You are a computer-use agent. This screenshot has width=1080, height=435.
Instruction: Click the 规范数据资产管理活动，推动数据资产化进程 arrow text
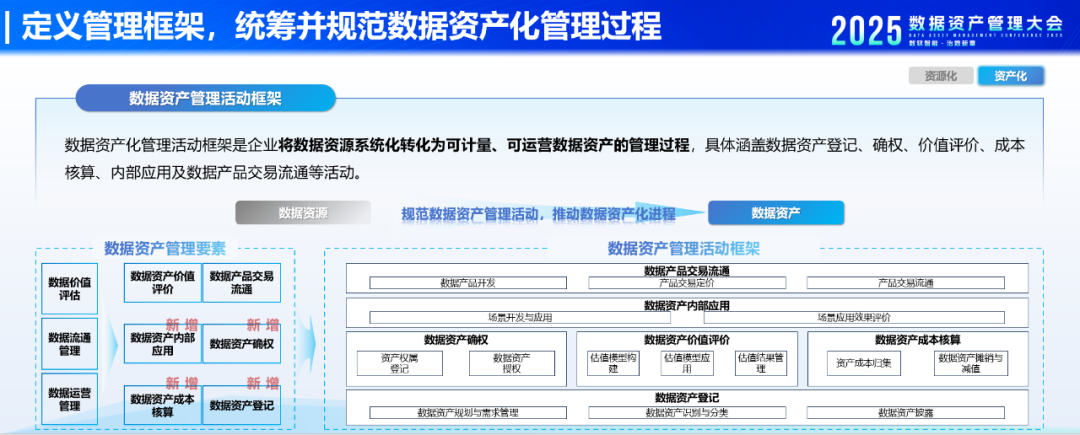[x=539, y=213]
